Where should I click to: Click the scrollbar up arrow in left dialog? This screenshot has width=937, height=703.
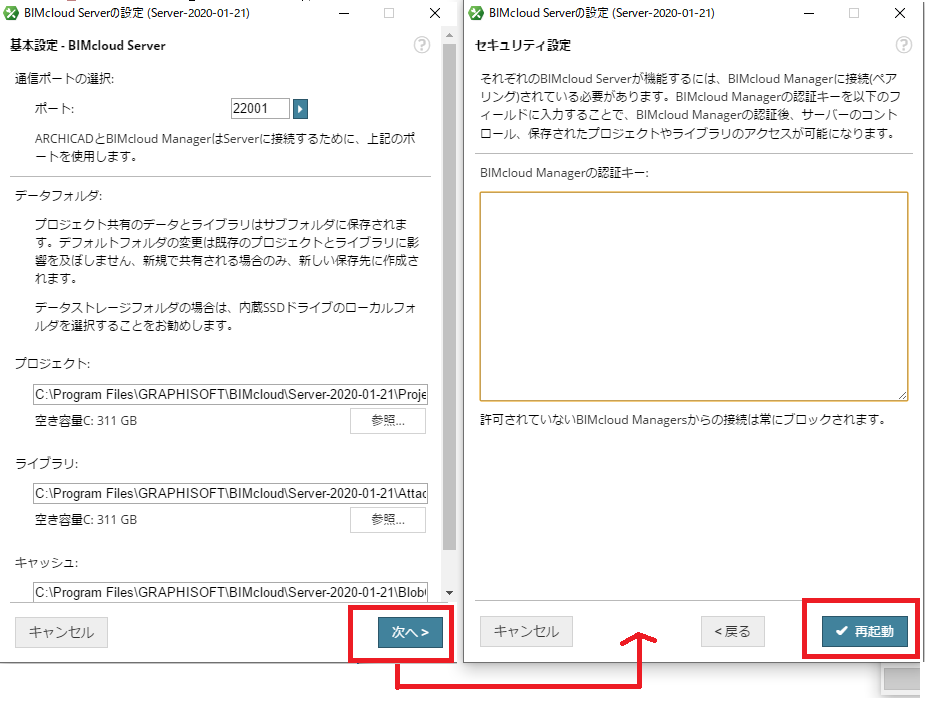click(449, 36)
